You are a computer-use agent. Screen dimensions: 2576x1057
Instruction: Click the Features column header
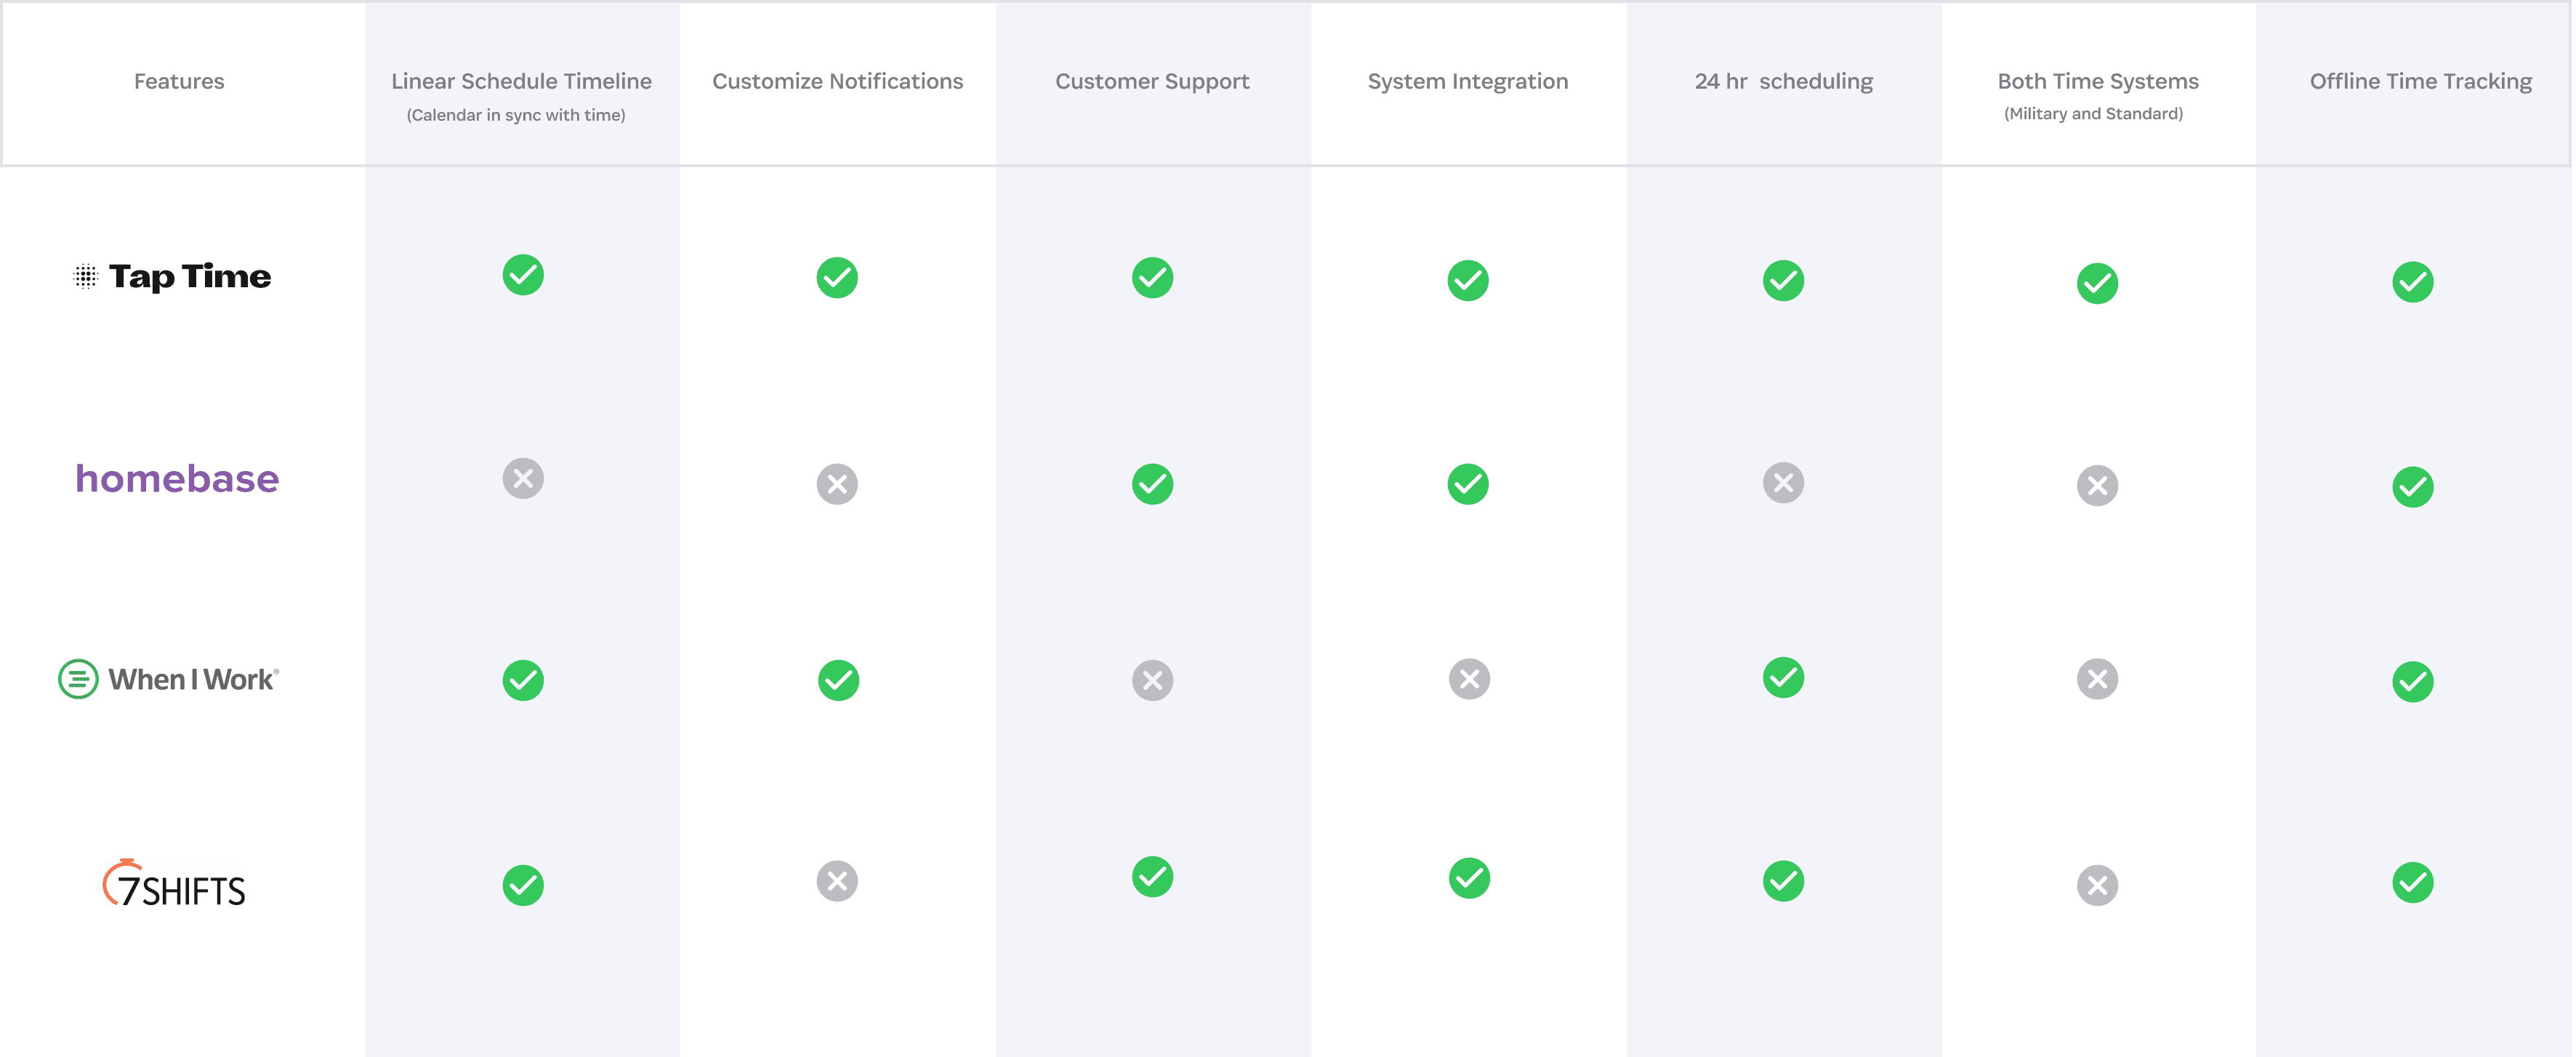tap(179, 81)
